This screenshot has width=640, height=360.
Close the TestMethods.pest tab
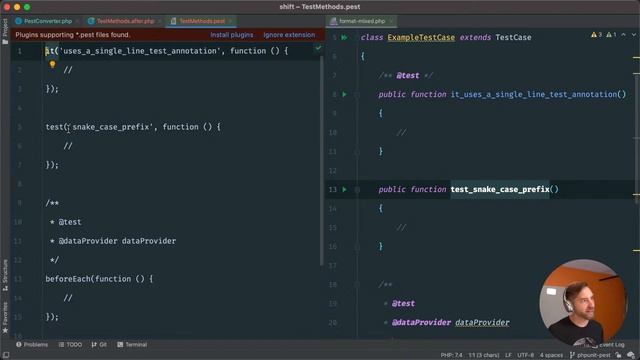(x=230, y=21)
